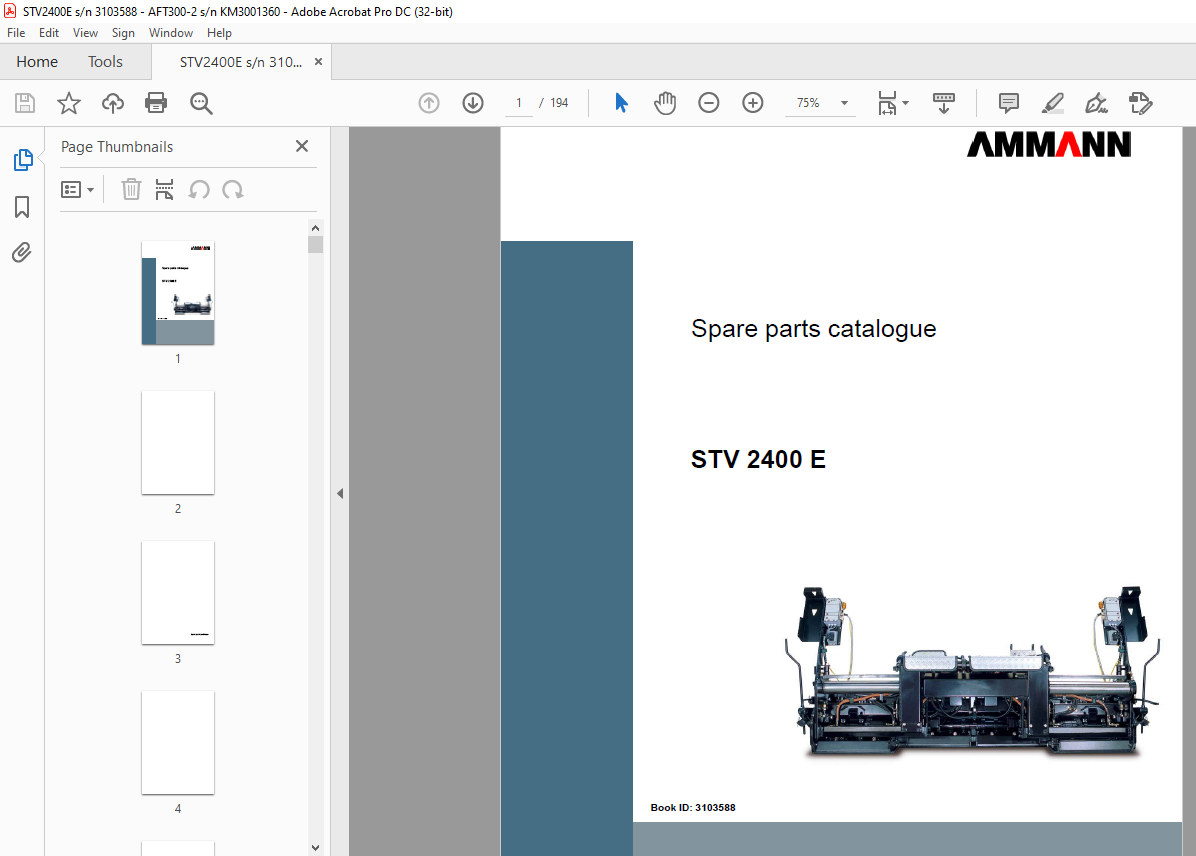Open the stamp tool in the toolbar

[1140, 103]
